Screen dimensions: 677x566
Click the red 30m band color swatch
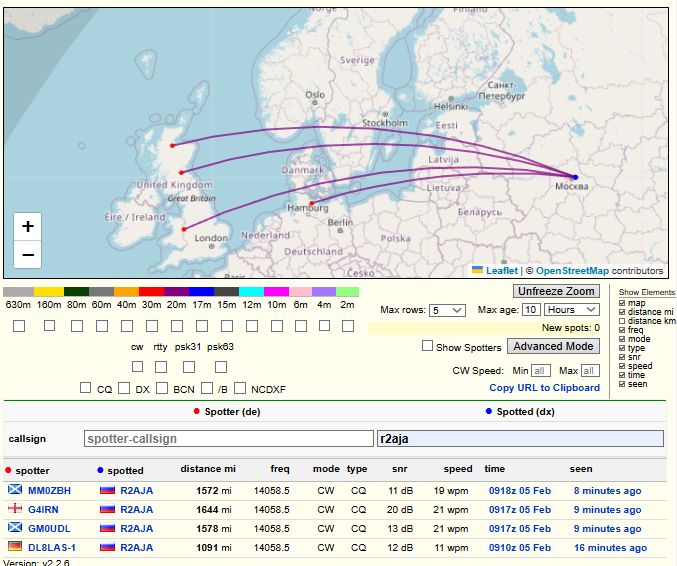151,291
